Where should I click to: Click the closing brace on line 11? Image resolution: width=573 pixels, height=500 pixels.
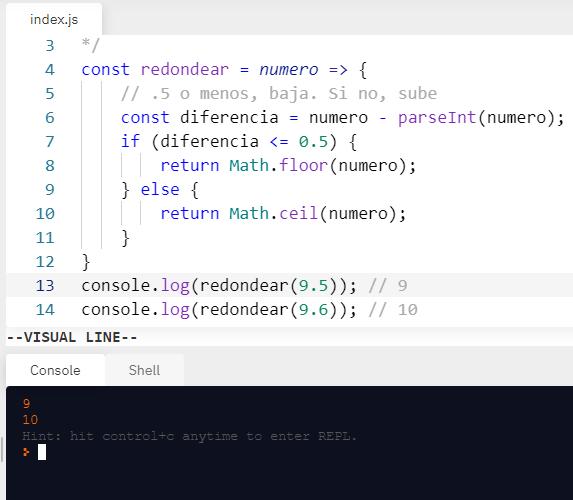pyautogui.click(x=125, y=238)
